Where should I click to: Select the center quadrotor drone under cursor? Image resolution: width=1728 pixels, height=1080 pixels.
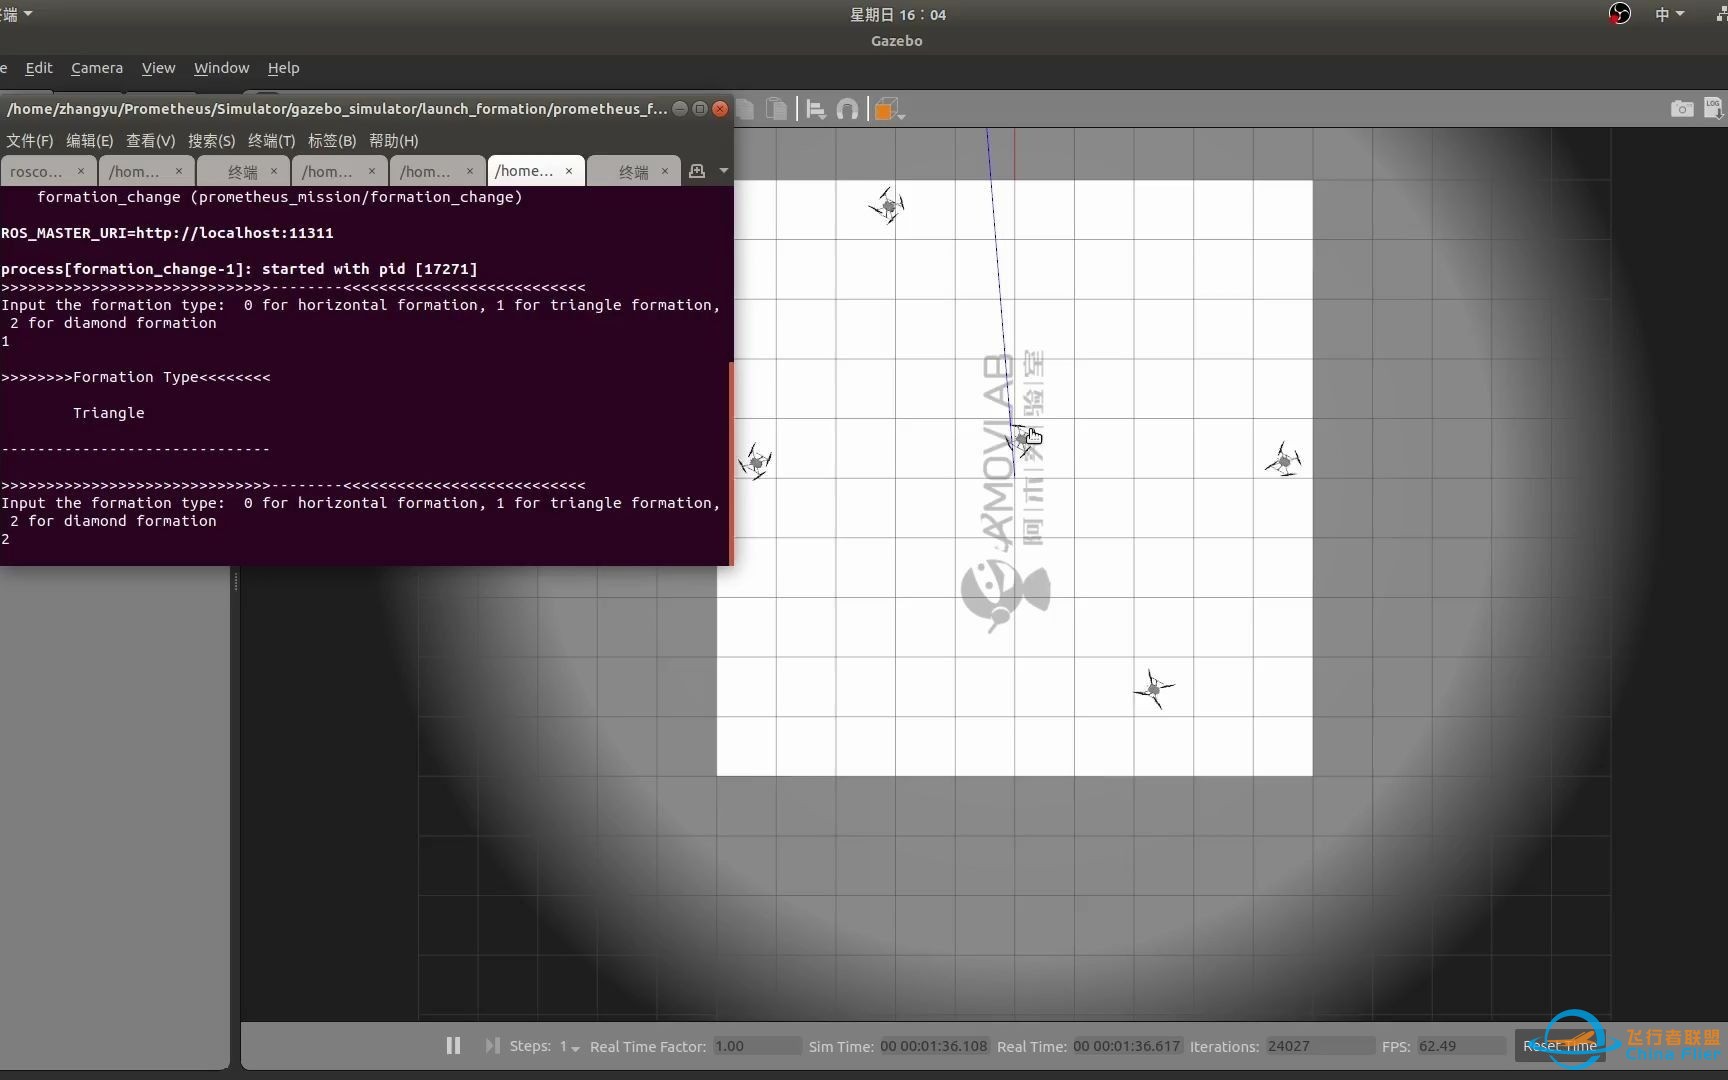coord(1021,440)
